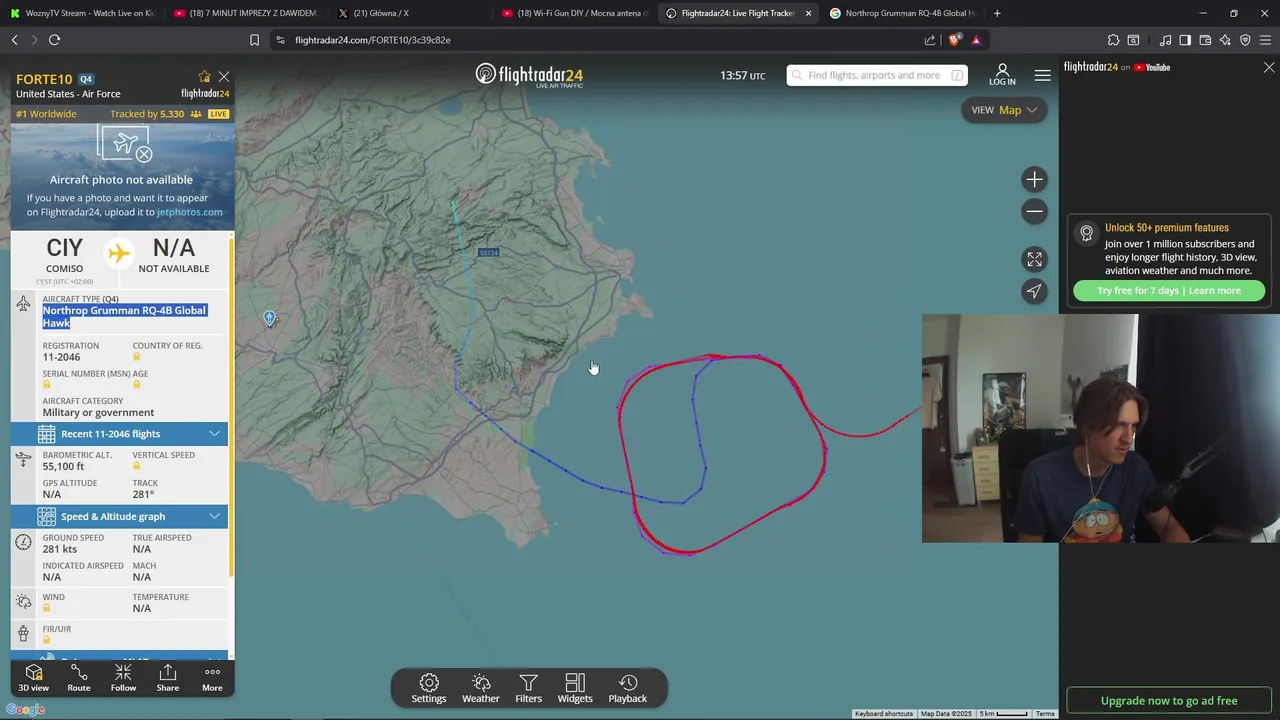Open the Brave Wallet icon
Screen dimensions: 1280x720
click(1205, 40)
